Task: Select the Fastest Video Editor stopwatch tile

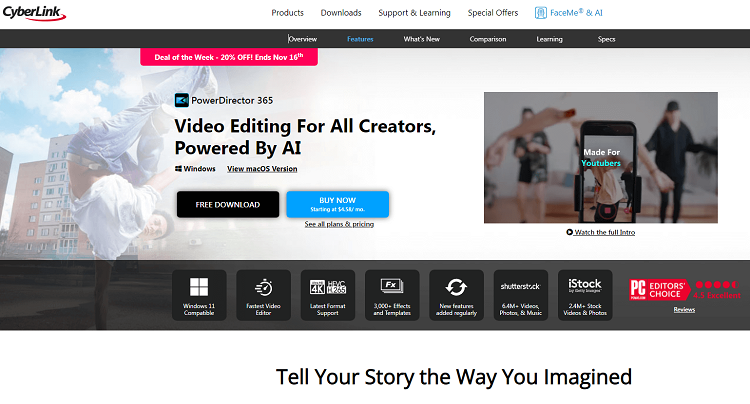Action: click(263, 295)
